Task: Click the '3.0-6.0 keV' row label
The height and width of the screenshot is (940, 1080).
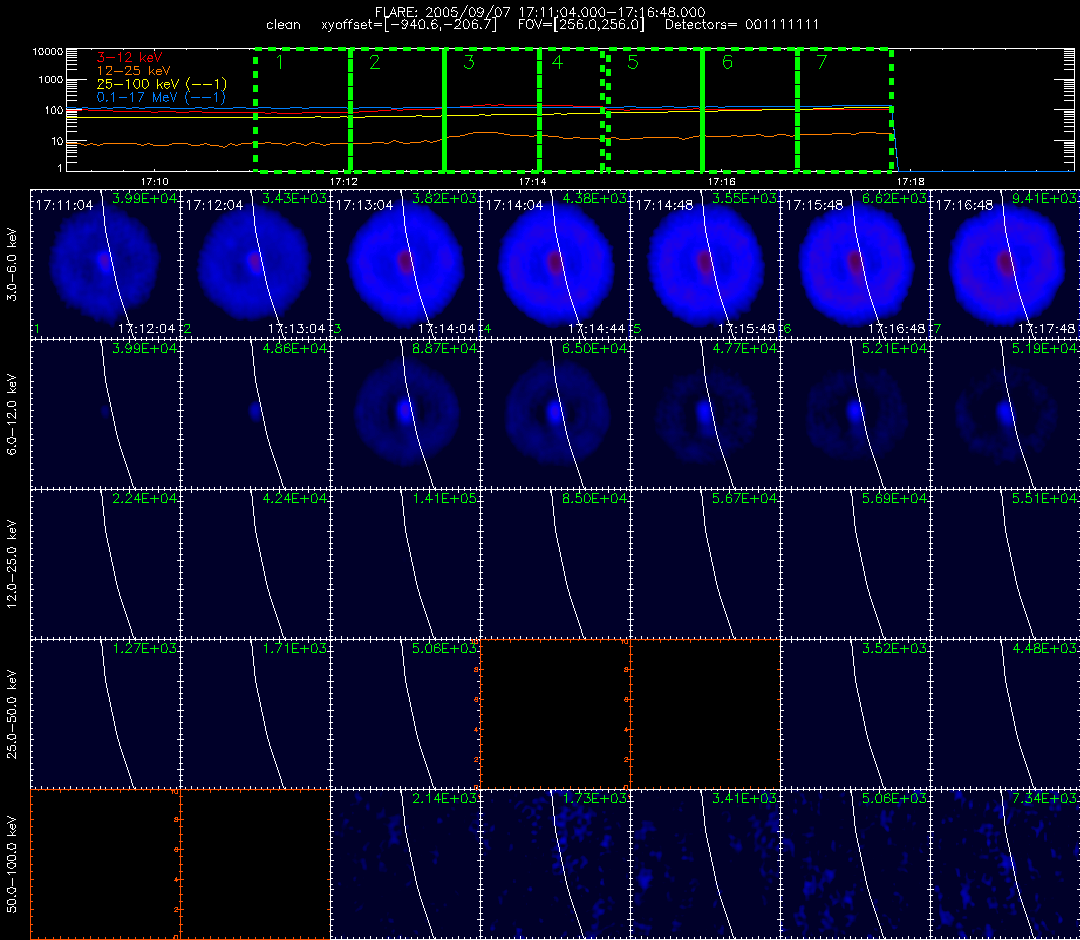Action: [12, 264]
